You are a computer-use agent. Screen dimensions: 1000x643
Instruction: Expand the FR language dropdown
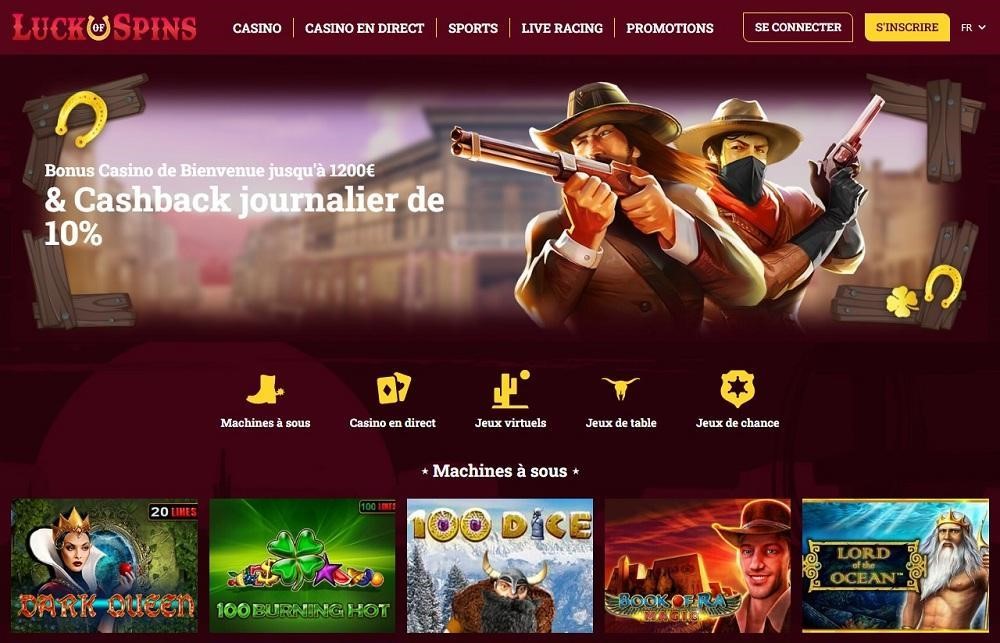click(x=973, y=27)
